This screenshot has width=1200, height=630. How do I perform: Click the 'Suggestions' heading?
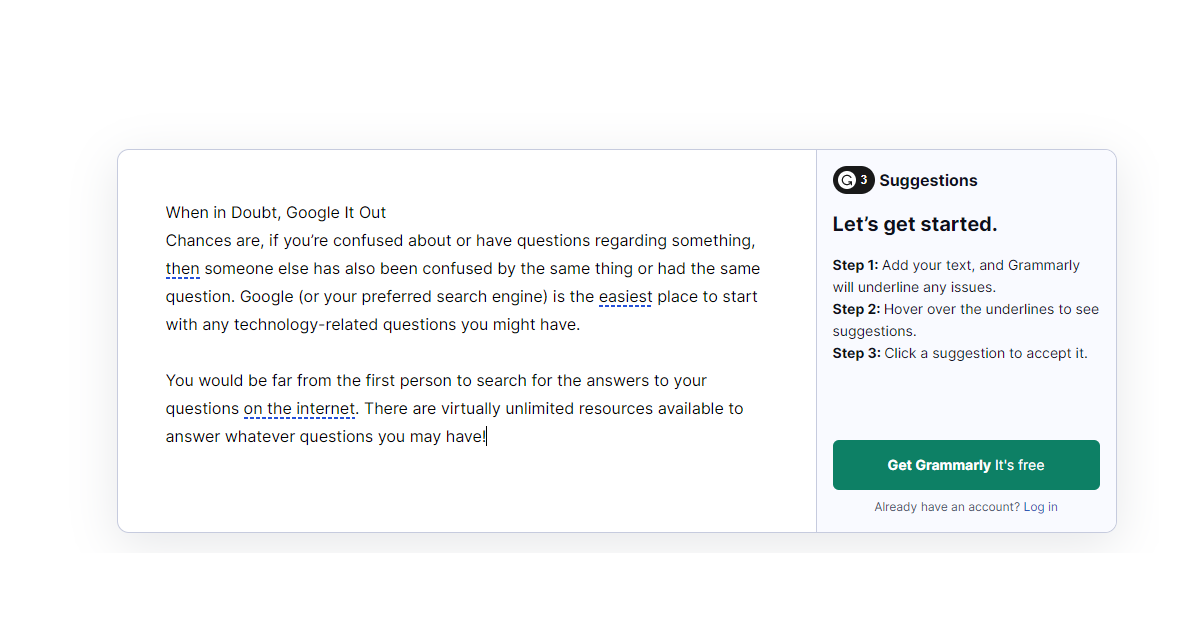tap(929, 180)
